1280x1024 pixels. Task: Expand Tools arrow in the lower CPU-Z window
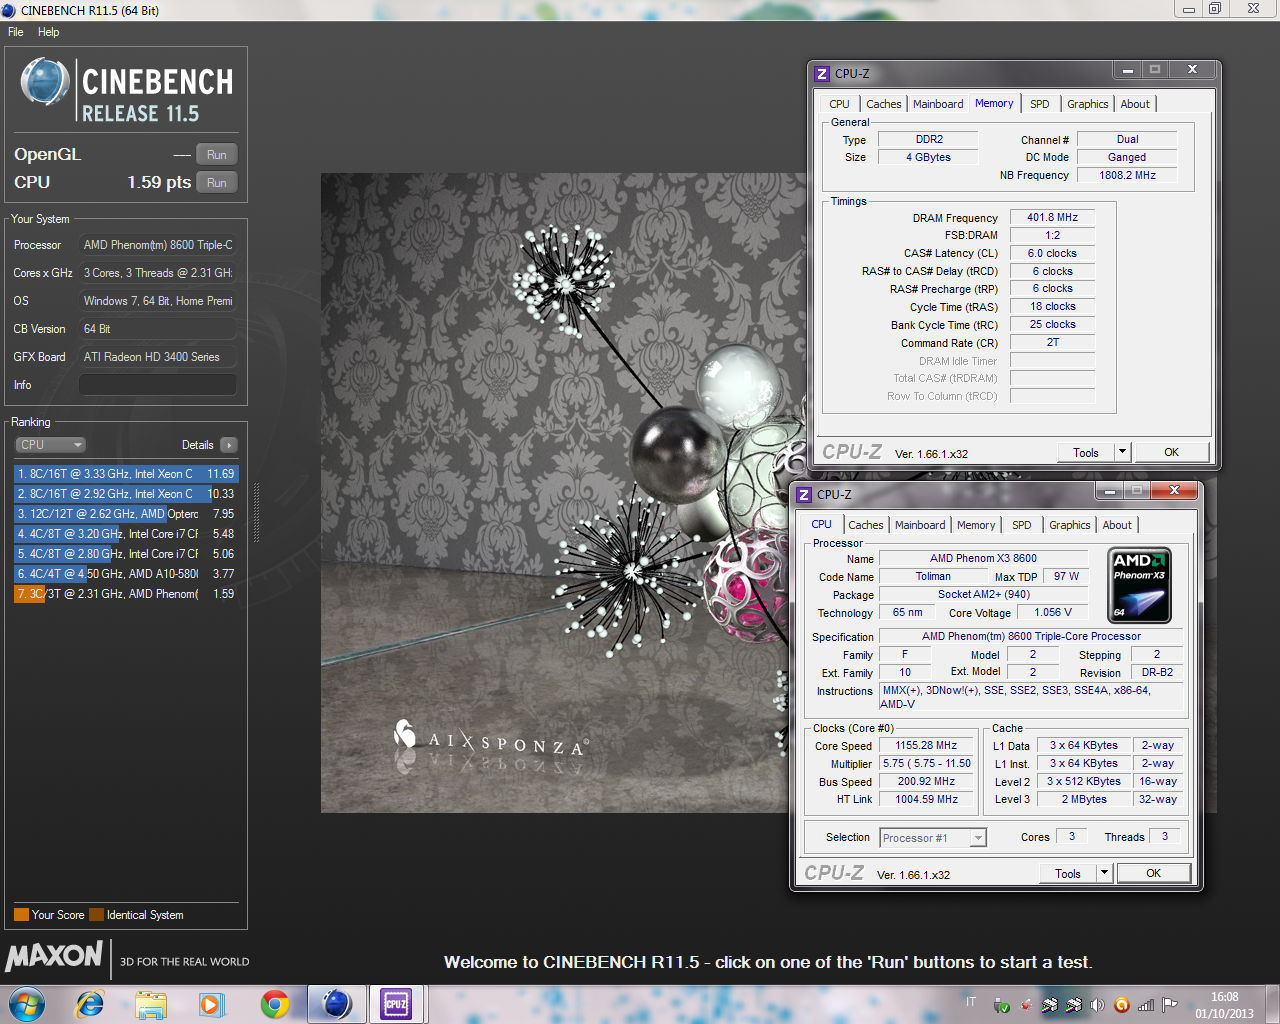point(1104,873)
